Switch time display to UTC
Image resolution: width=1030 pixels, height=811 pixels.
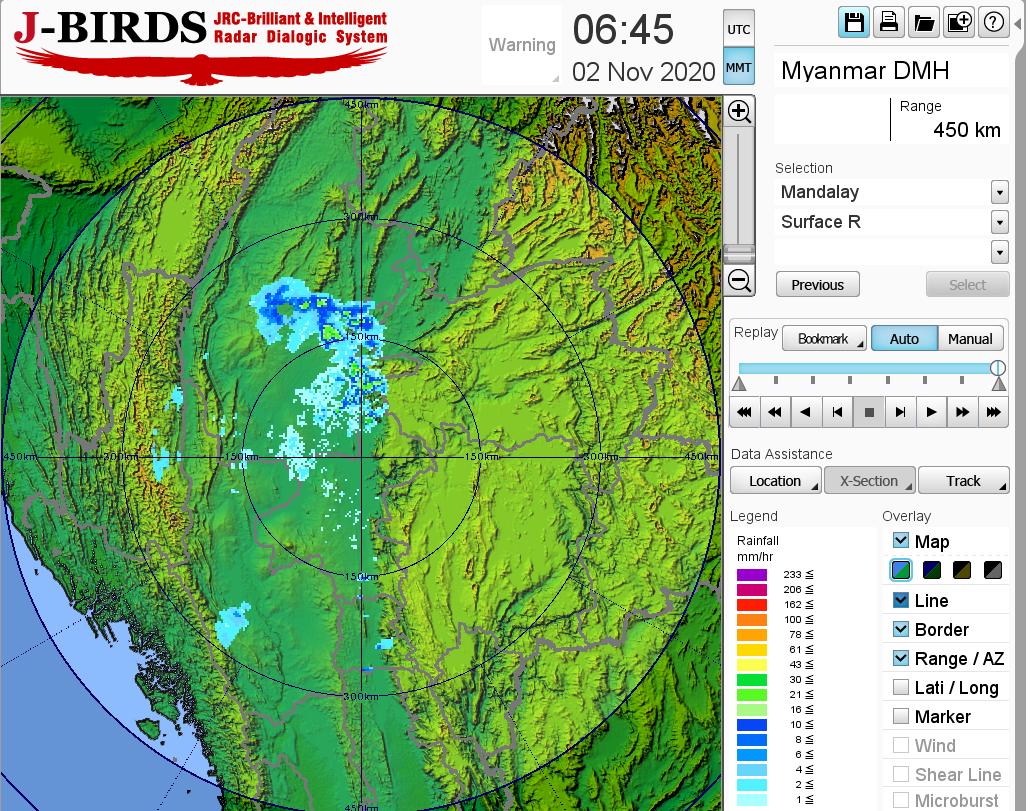point(738,30)
